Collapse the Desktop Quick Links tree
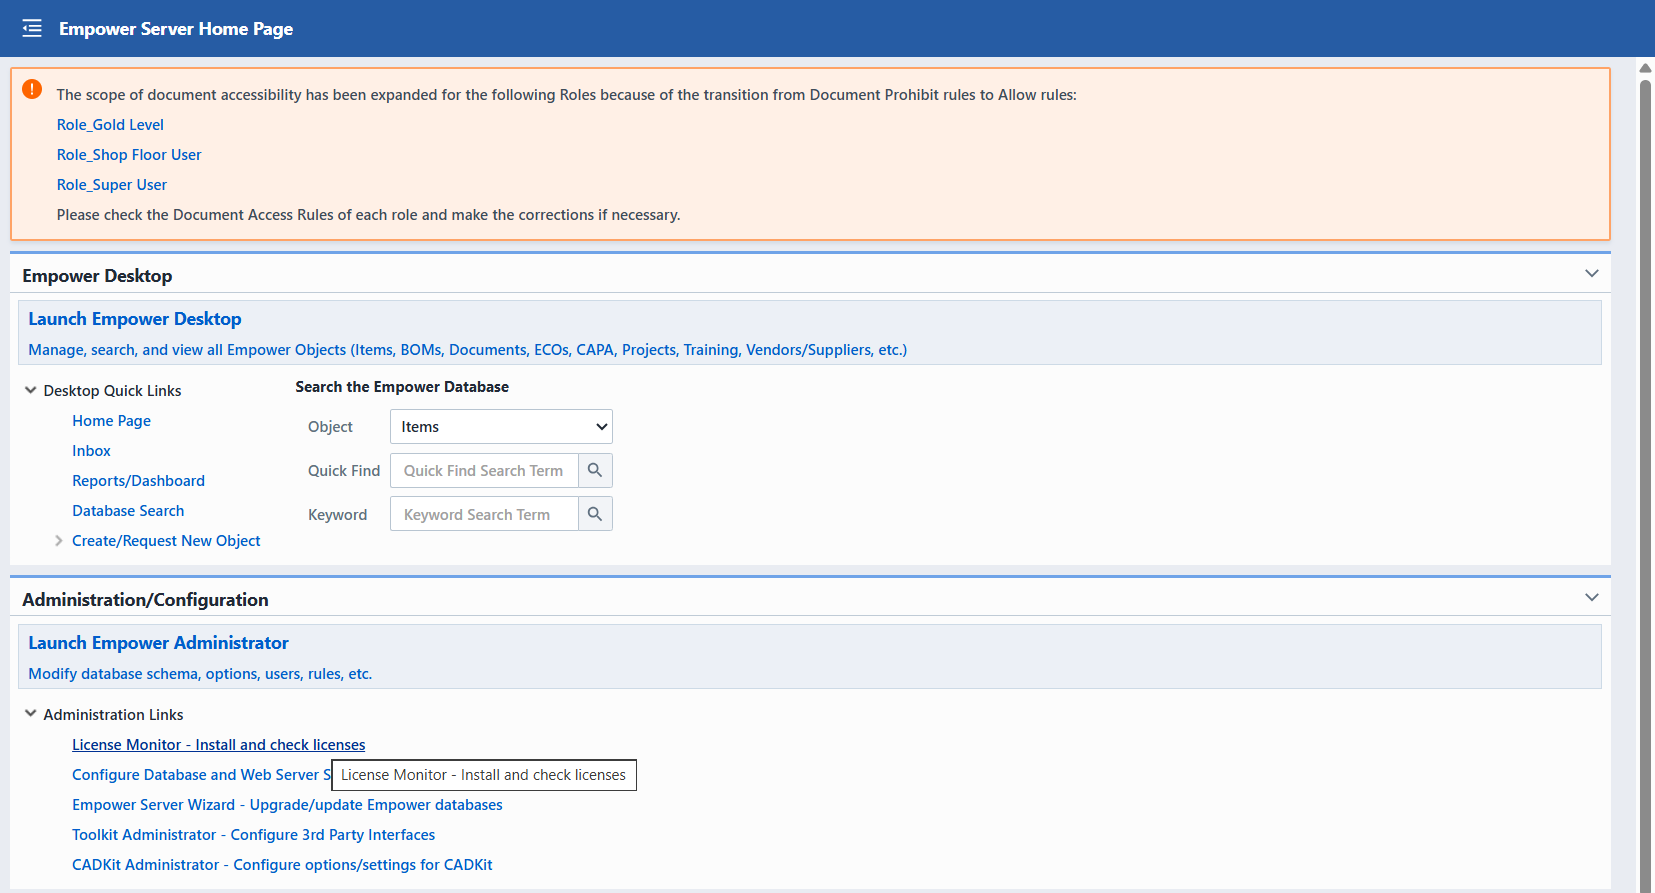 tap(31, 390)
